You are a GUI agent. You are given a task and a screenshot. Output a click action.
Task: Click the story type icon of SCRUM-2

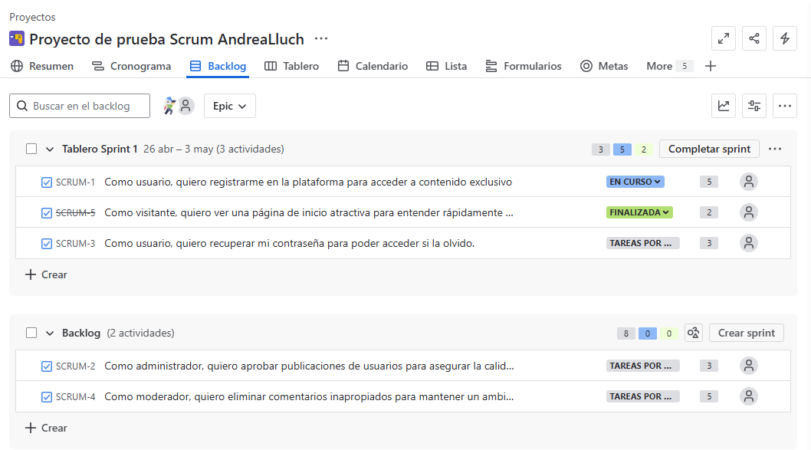[47, 366]
